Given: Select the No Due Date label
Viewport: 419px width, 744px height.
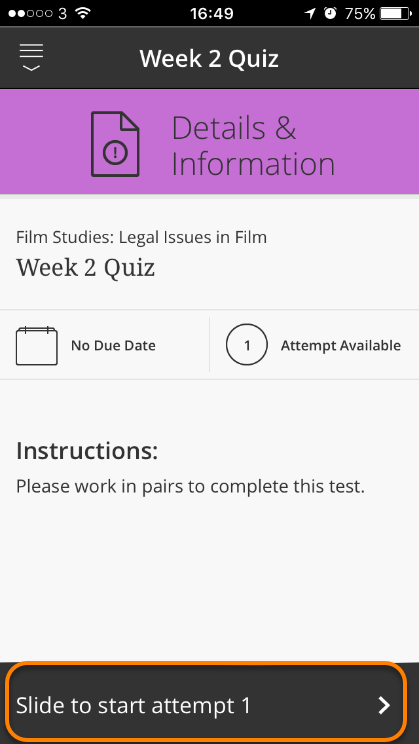Looking at the screenshot, I should (113, 345).
